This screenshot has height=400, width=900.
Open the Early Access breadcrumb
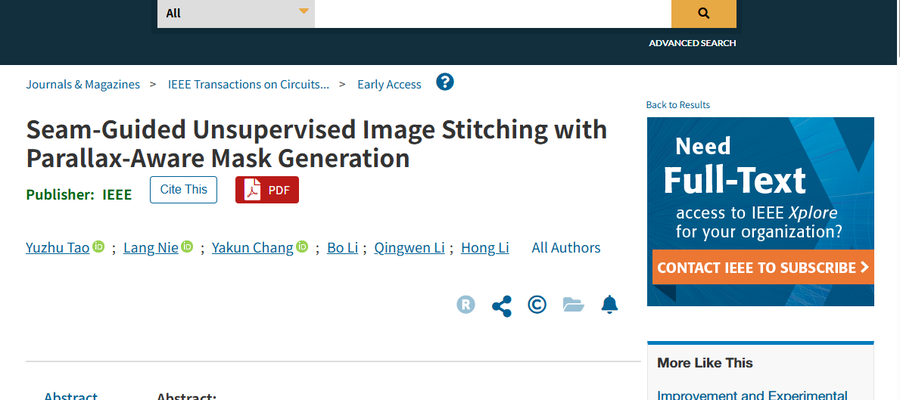tap(389, 84)
